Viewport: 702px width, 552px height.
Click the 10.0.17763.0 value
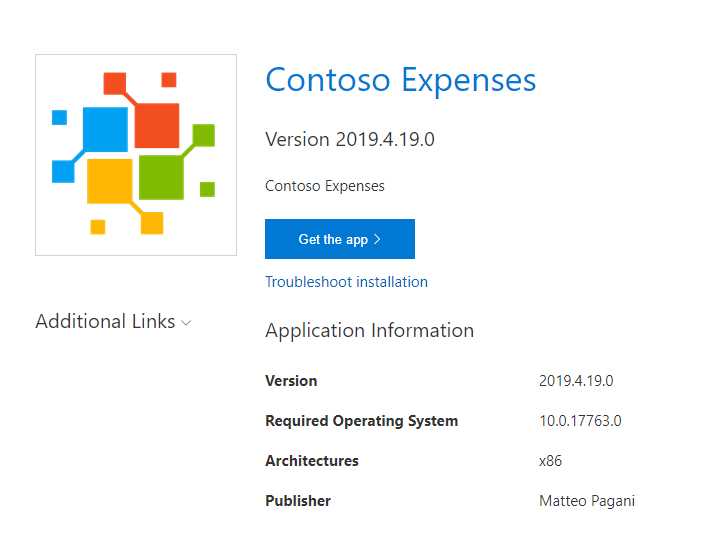click(x=580, y=421)
